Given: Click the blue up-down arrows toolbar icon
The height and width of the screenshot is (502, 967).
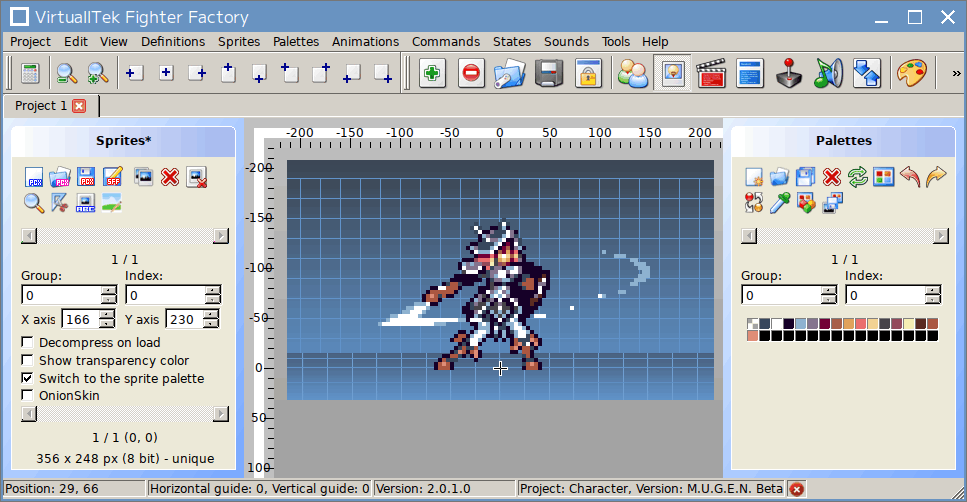Looking at the screenshot, I should (867, 73).
